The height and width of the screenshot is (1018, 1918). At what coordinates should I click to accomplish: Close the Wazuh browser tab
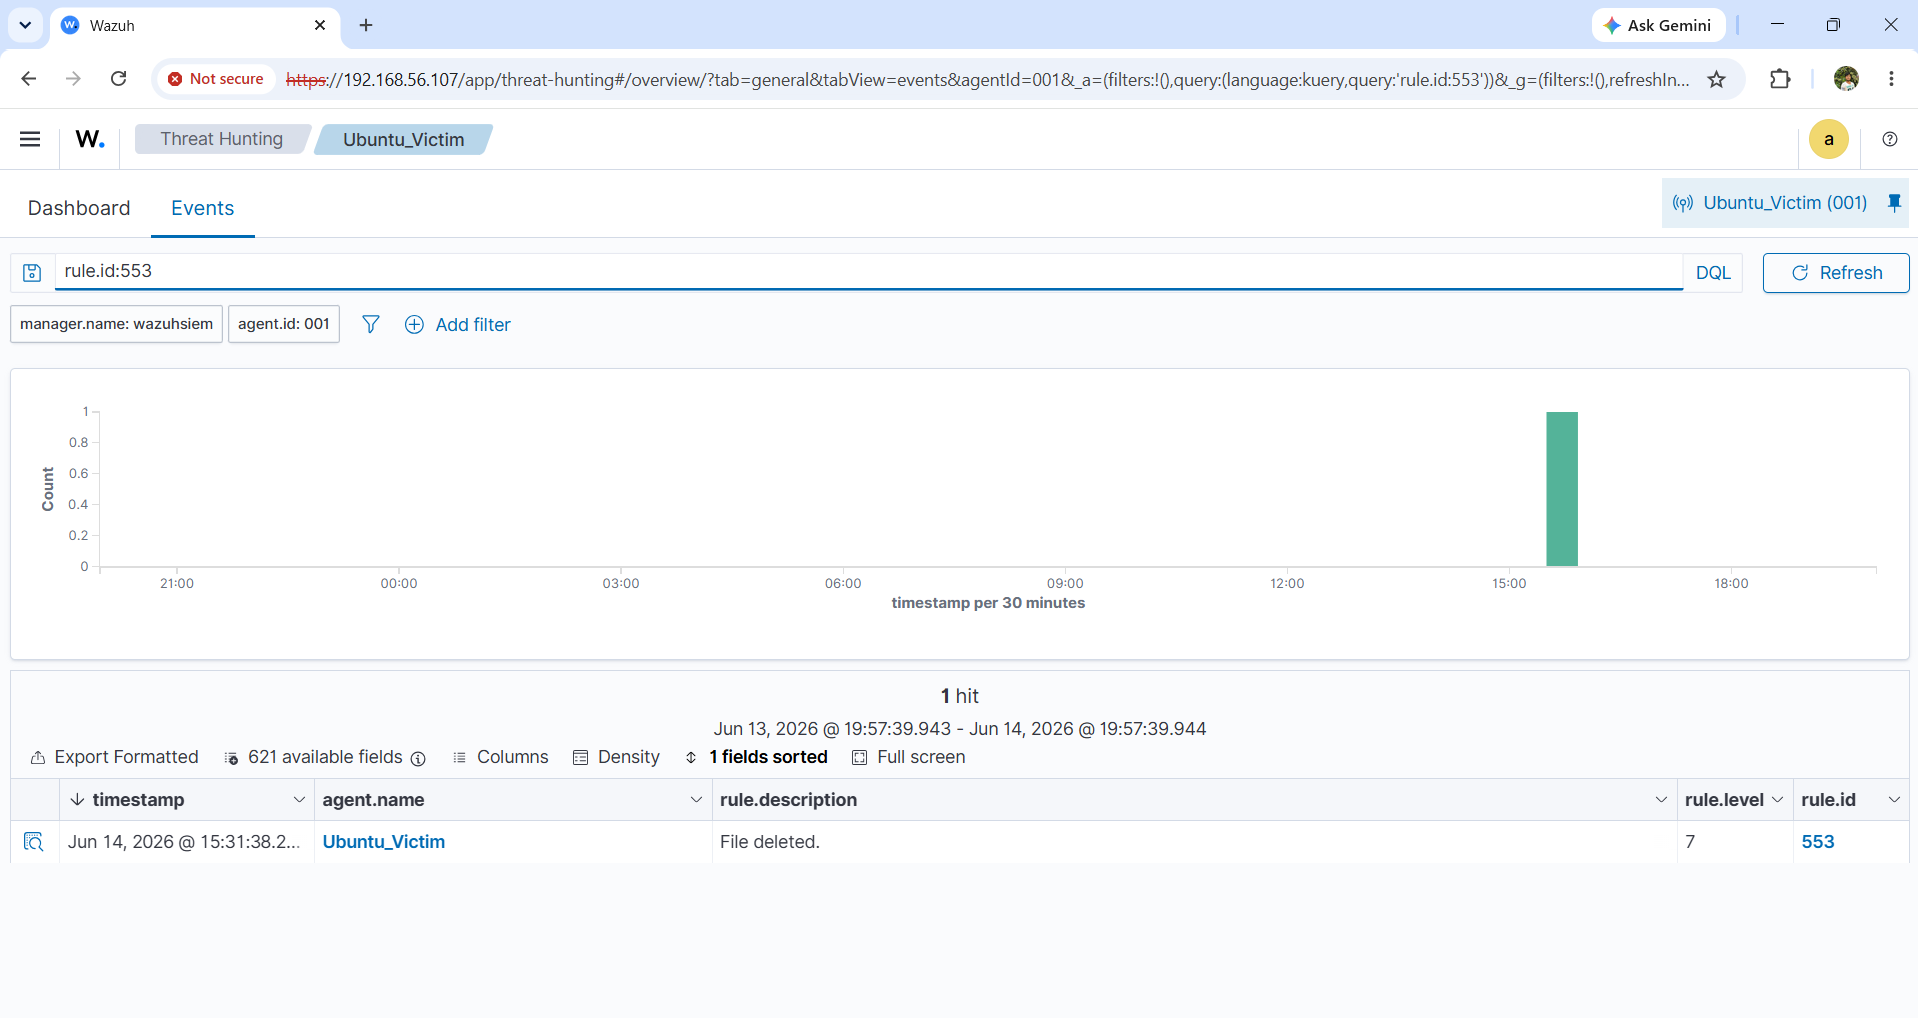coord(320,25)
